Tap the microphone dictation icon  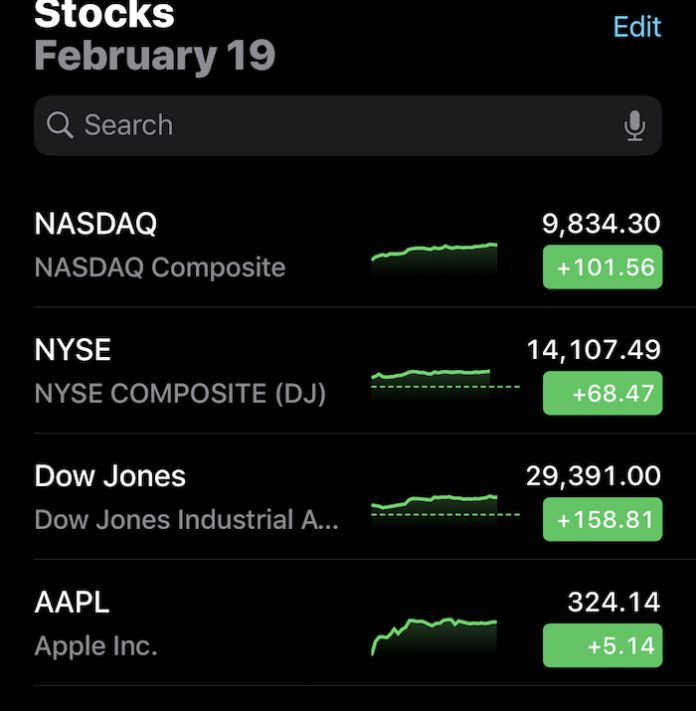tap(634, 126)
